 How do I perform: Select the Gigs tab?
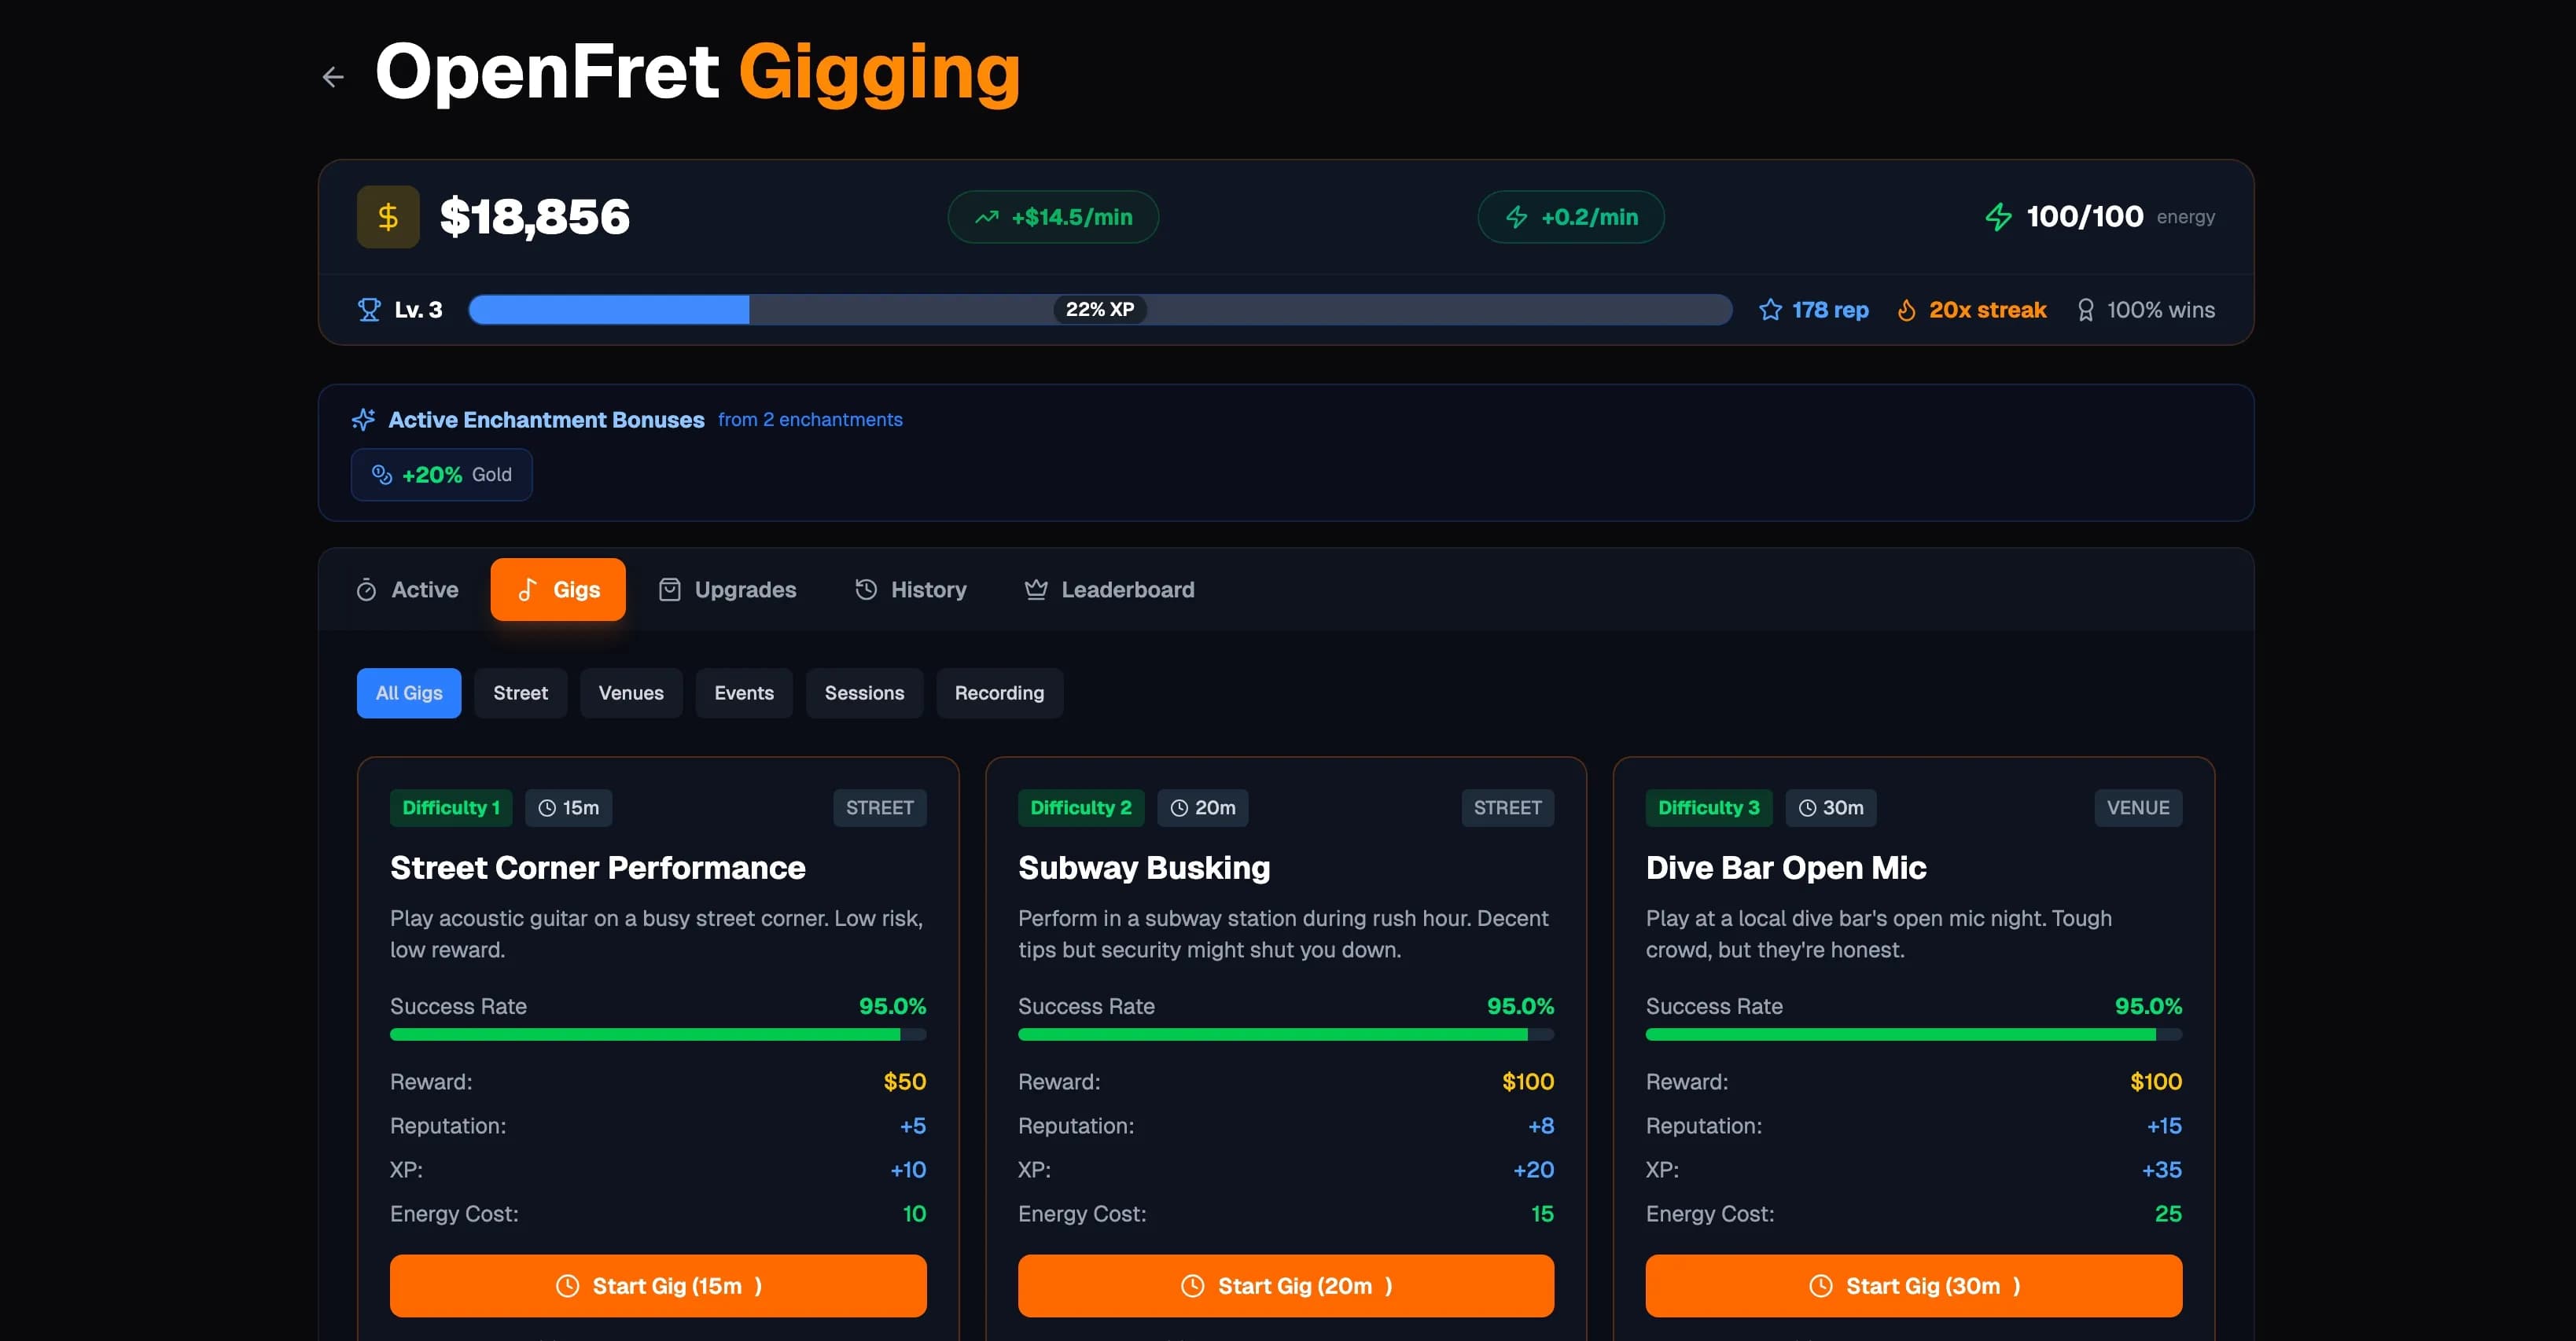[558, 590]
